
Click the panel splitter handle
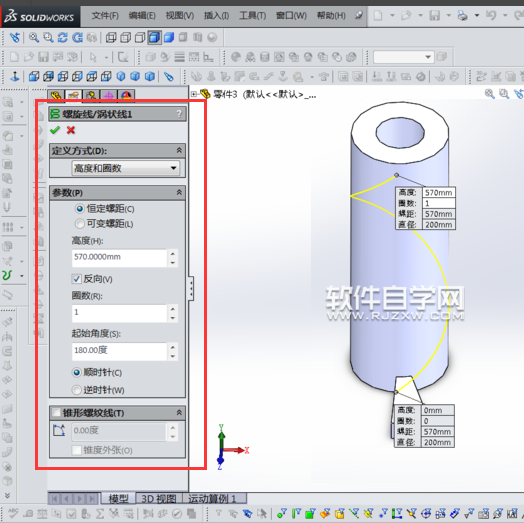click(191, 288)
